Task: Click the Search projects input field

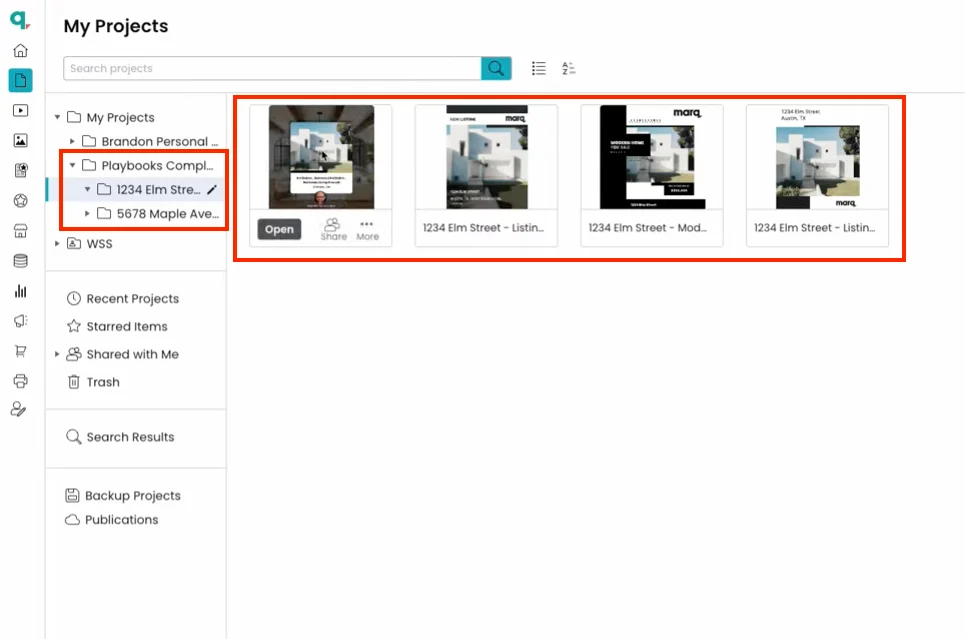Action: pyautogui.click(x=272, y=68)
